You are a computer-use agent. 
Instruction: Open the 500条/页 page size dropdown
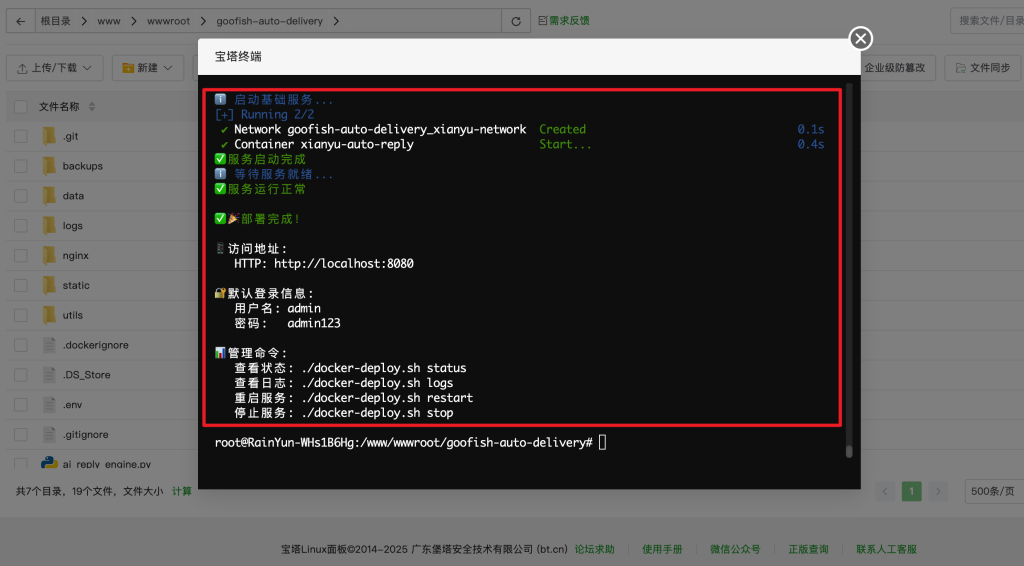click(x=993, y=491)
